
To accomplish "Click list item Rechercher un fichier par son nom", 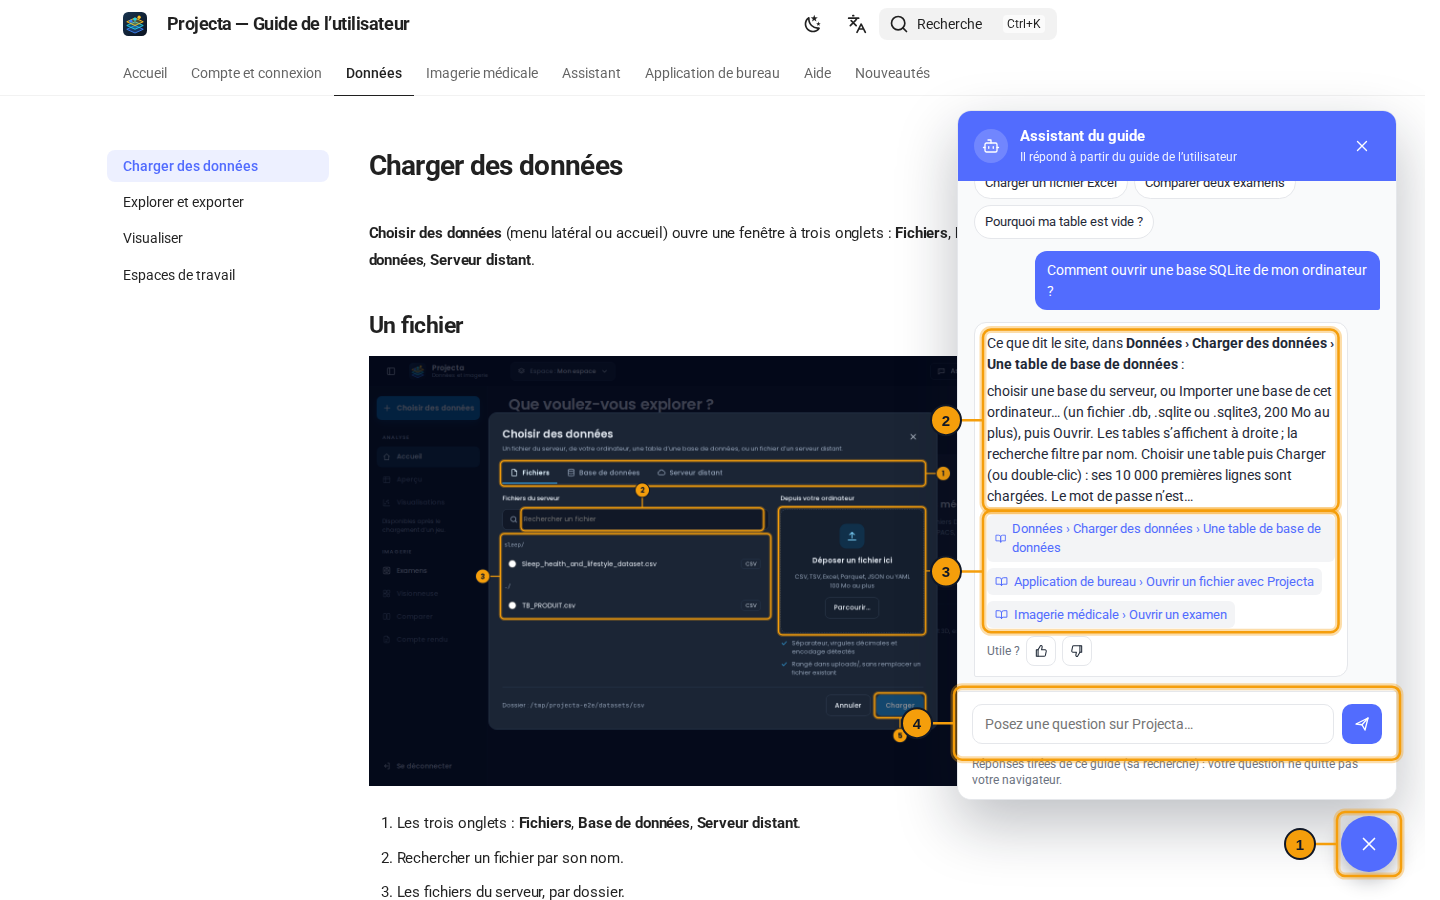I will 510,858.
